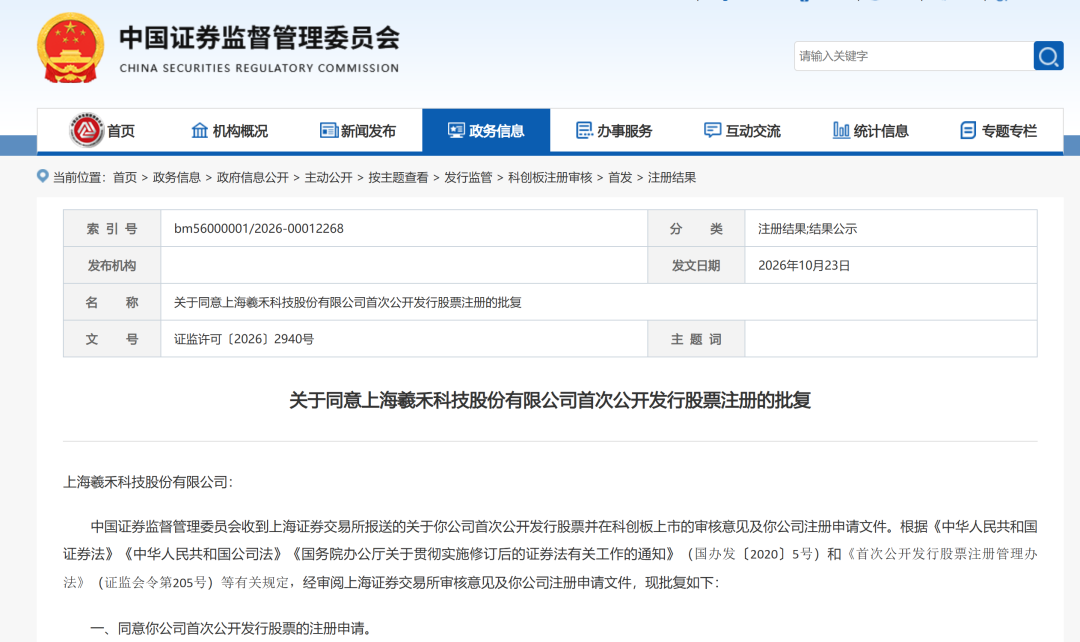Follow the 首页 breadcrumb link
Image resolution: width=1080 pixels, height=642 pixels.
click(x=125, y=178)
